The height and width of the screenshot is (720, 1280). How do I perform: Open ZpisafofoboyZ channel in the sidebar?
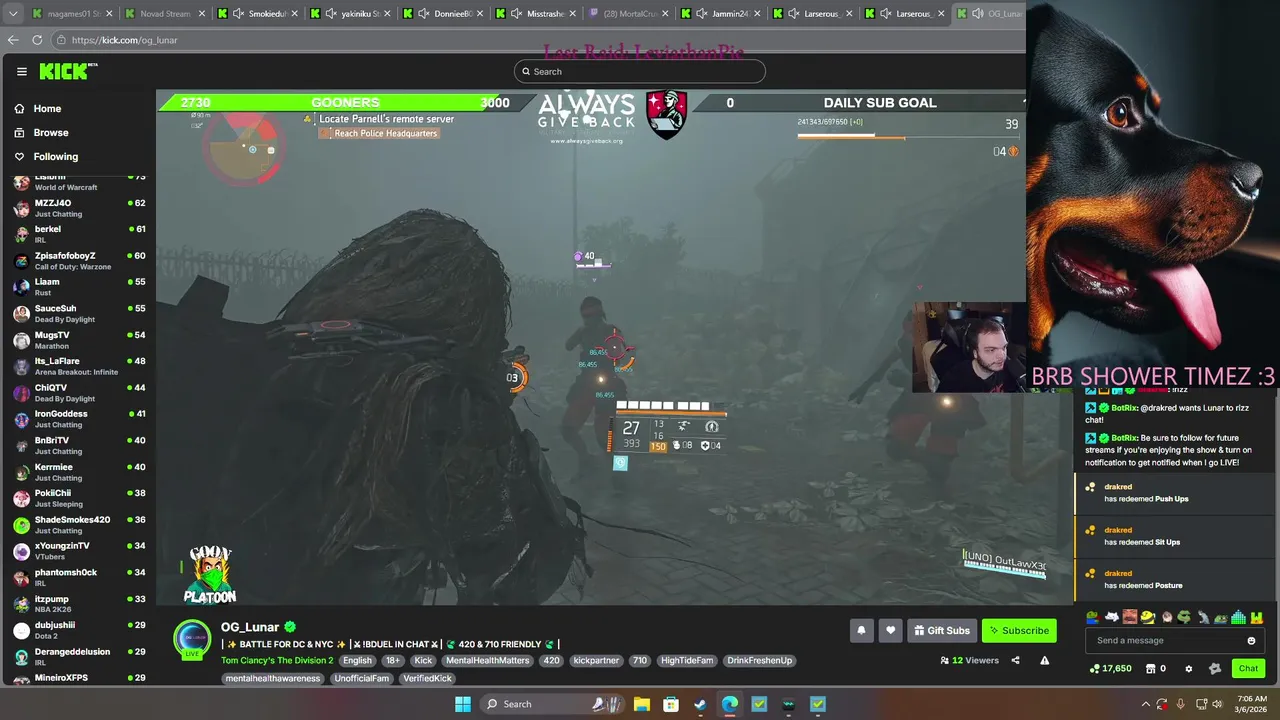click(78, 261)
